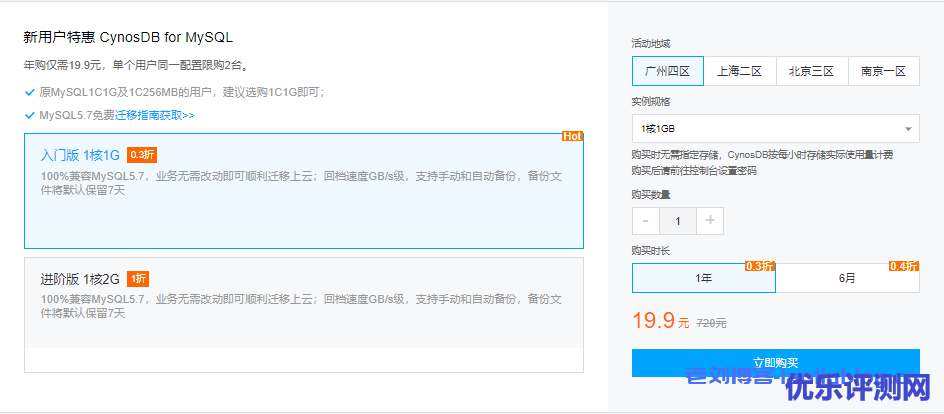Select the 广州四区 region option
The image size is (944, 414).
668,71
